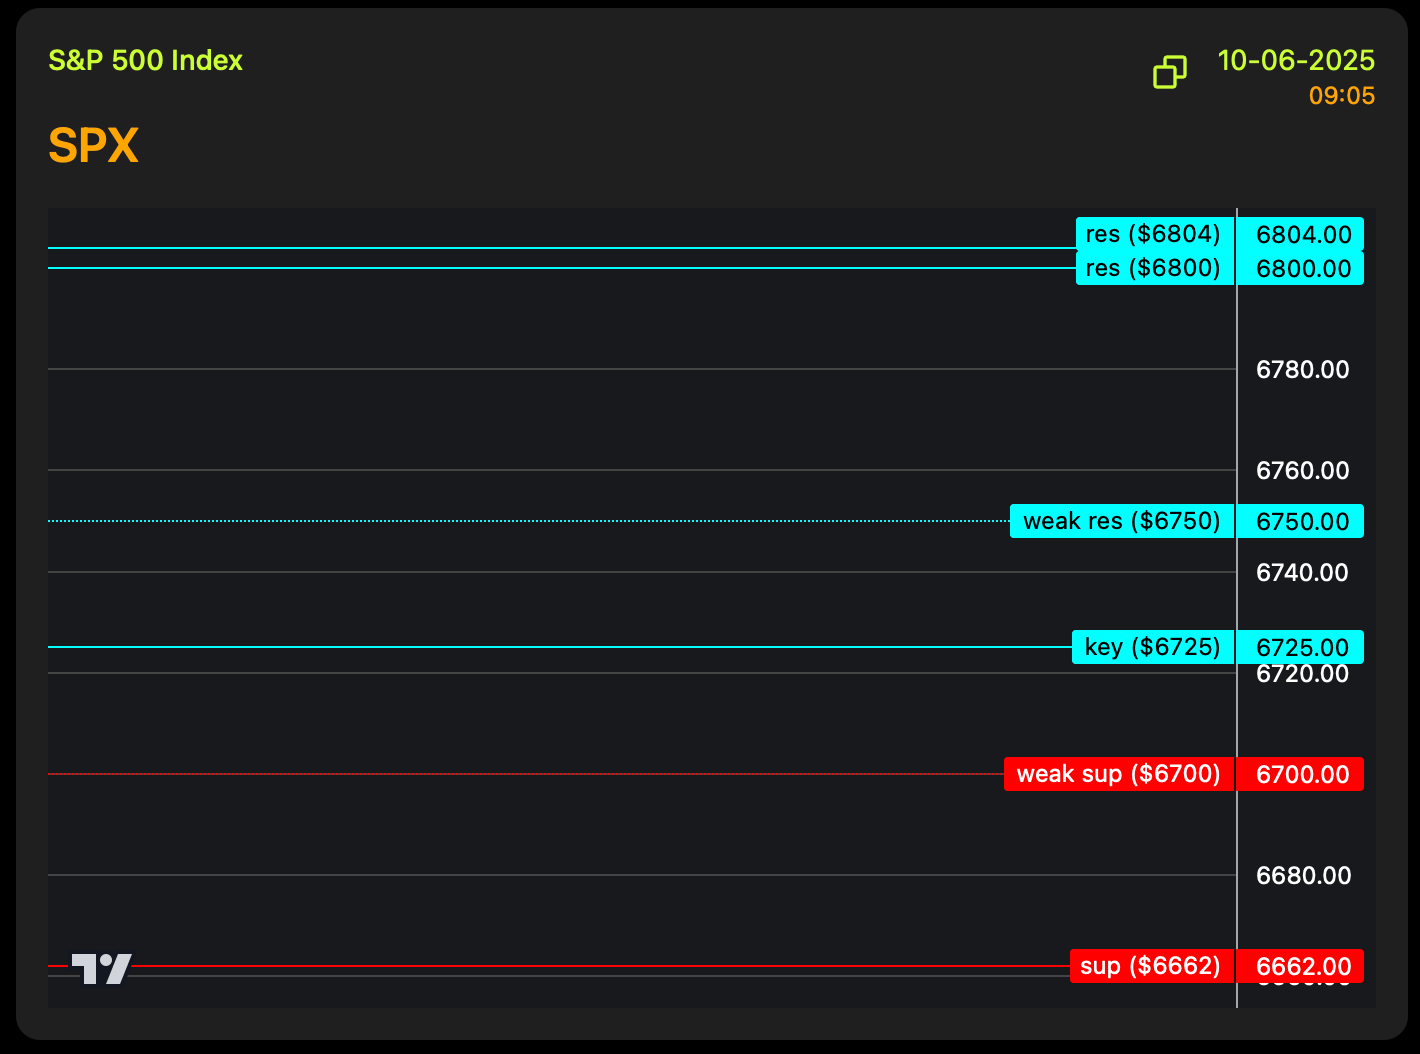This screenshot has width=1420, height=1054.
Task: Click the 09:05 timestamp
Action: [1341, 96]
